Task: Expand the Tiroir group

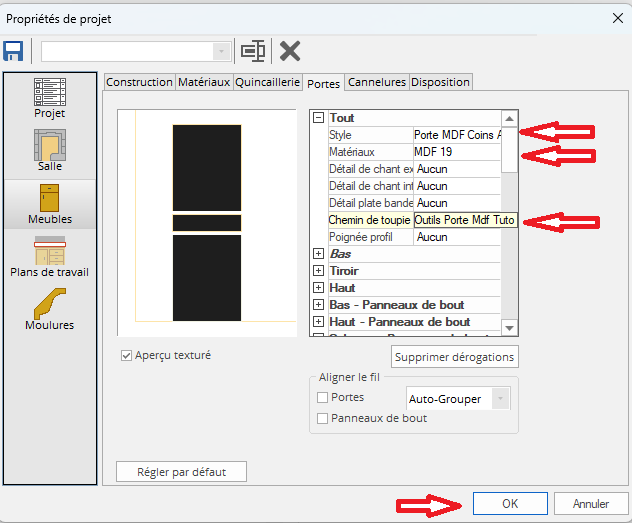Action: click(318, 270)
